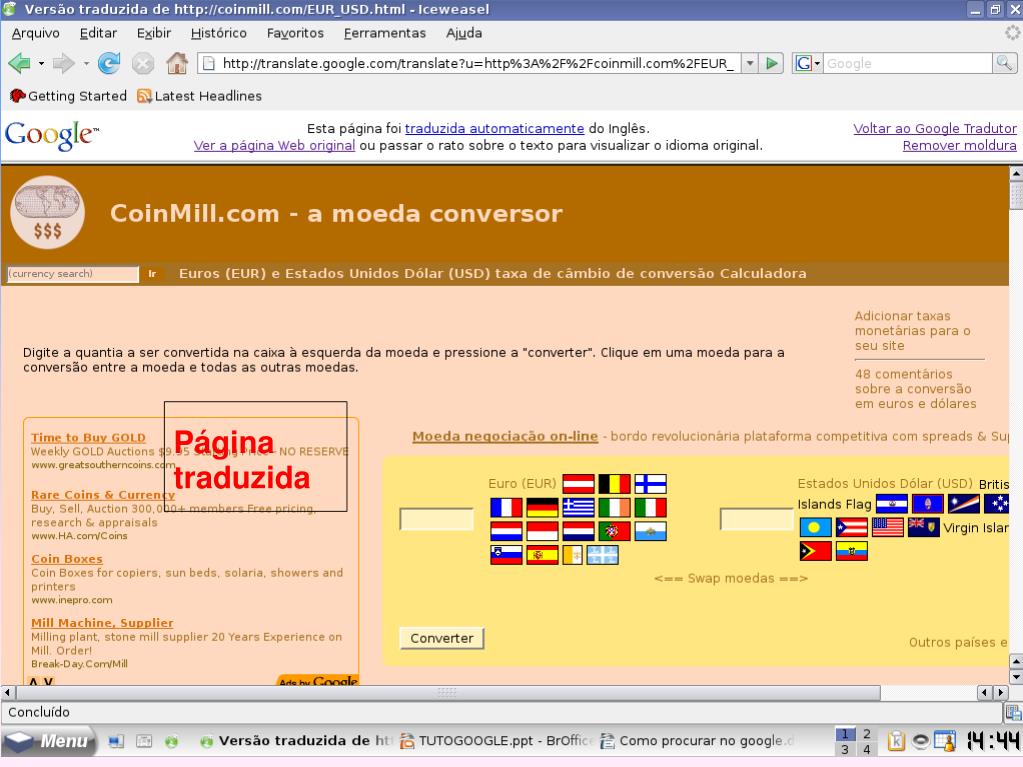Select the Marshall Islands flag
The height and width of the screenshot is (767, 1023).
click(964, 504)
